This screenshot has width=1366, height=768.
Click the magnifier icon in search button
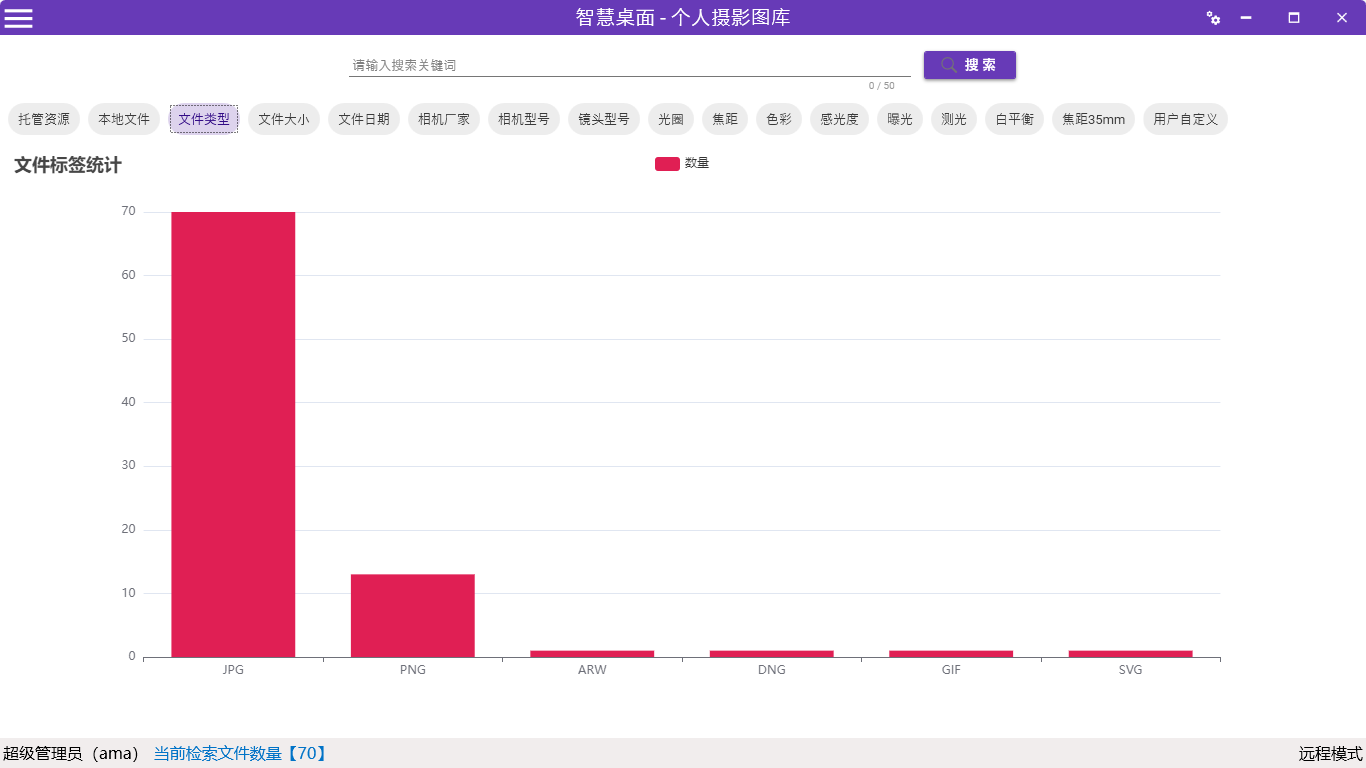click(949, 65)
